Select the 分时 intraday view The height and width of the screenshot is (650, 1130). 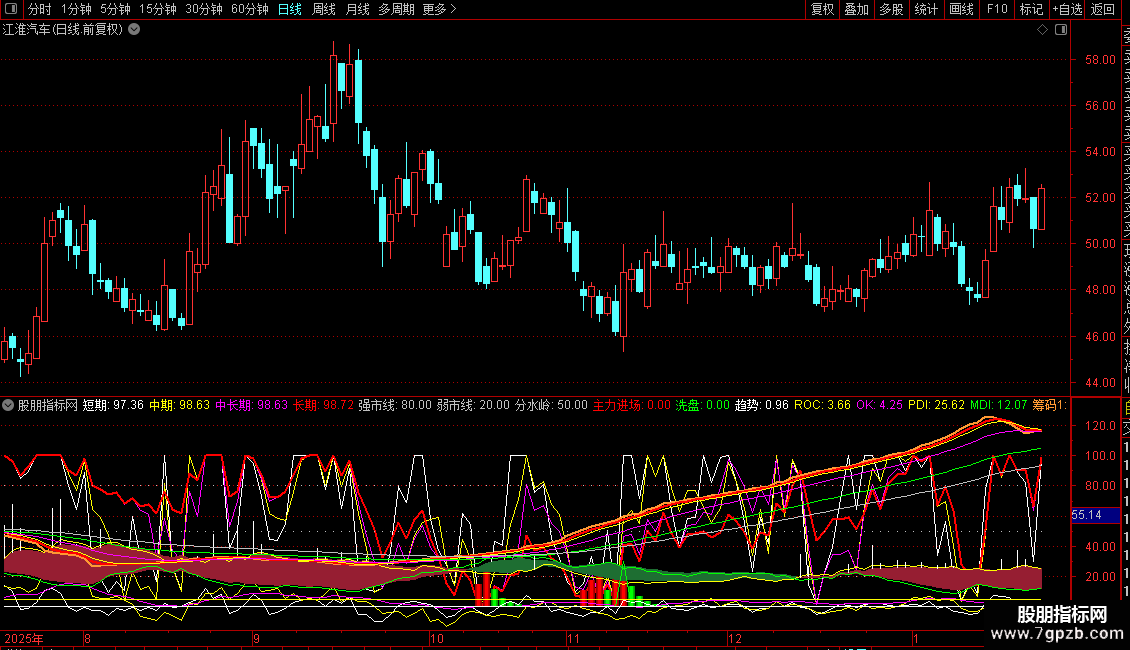pyautogui.click(x=39, y=10)
